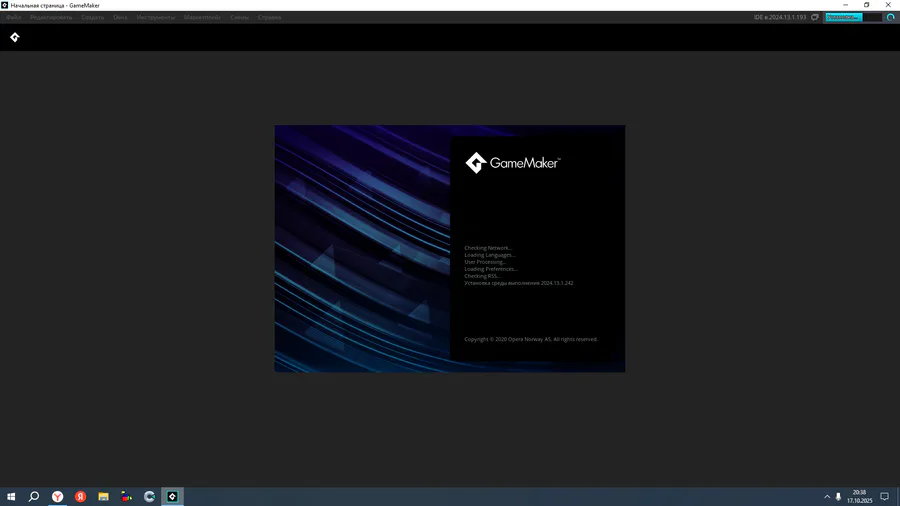This screenshot has width=900, height=506.
Task: Open the Создать menu
Action: [x=92, y=17]
